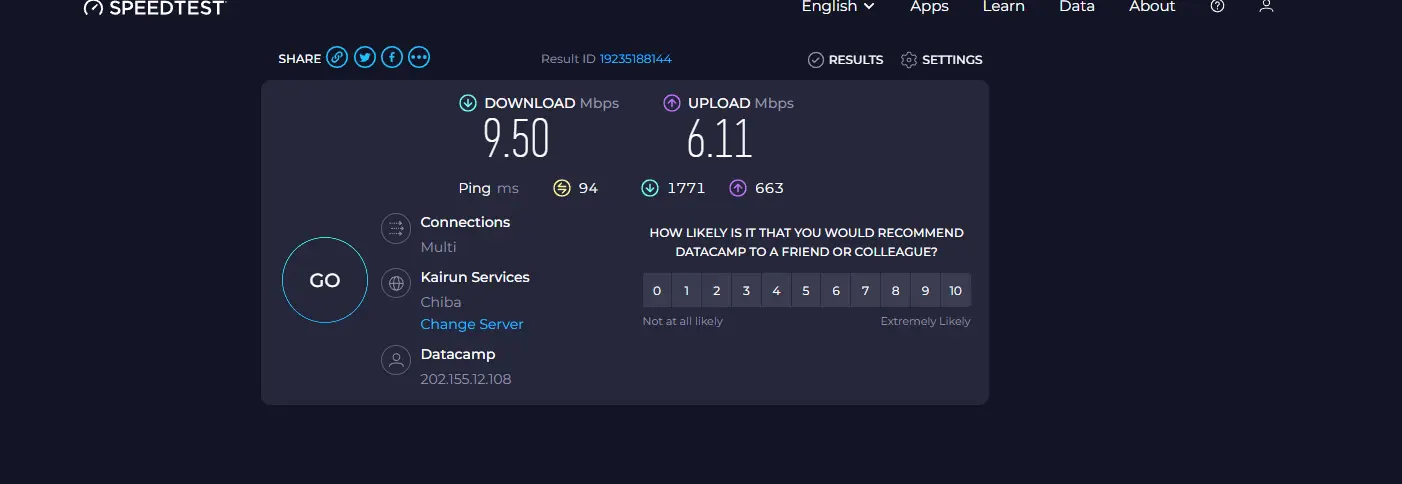Click the Datacamp provider person icon

click(x=396, y=360)
